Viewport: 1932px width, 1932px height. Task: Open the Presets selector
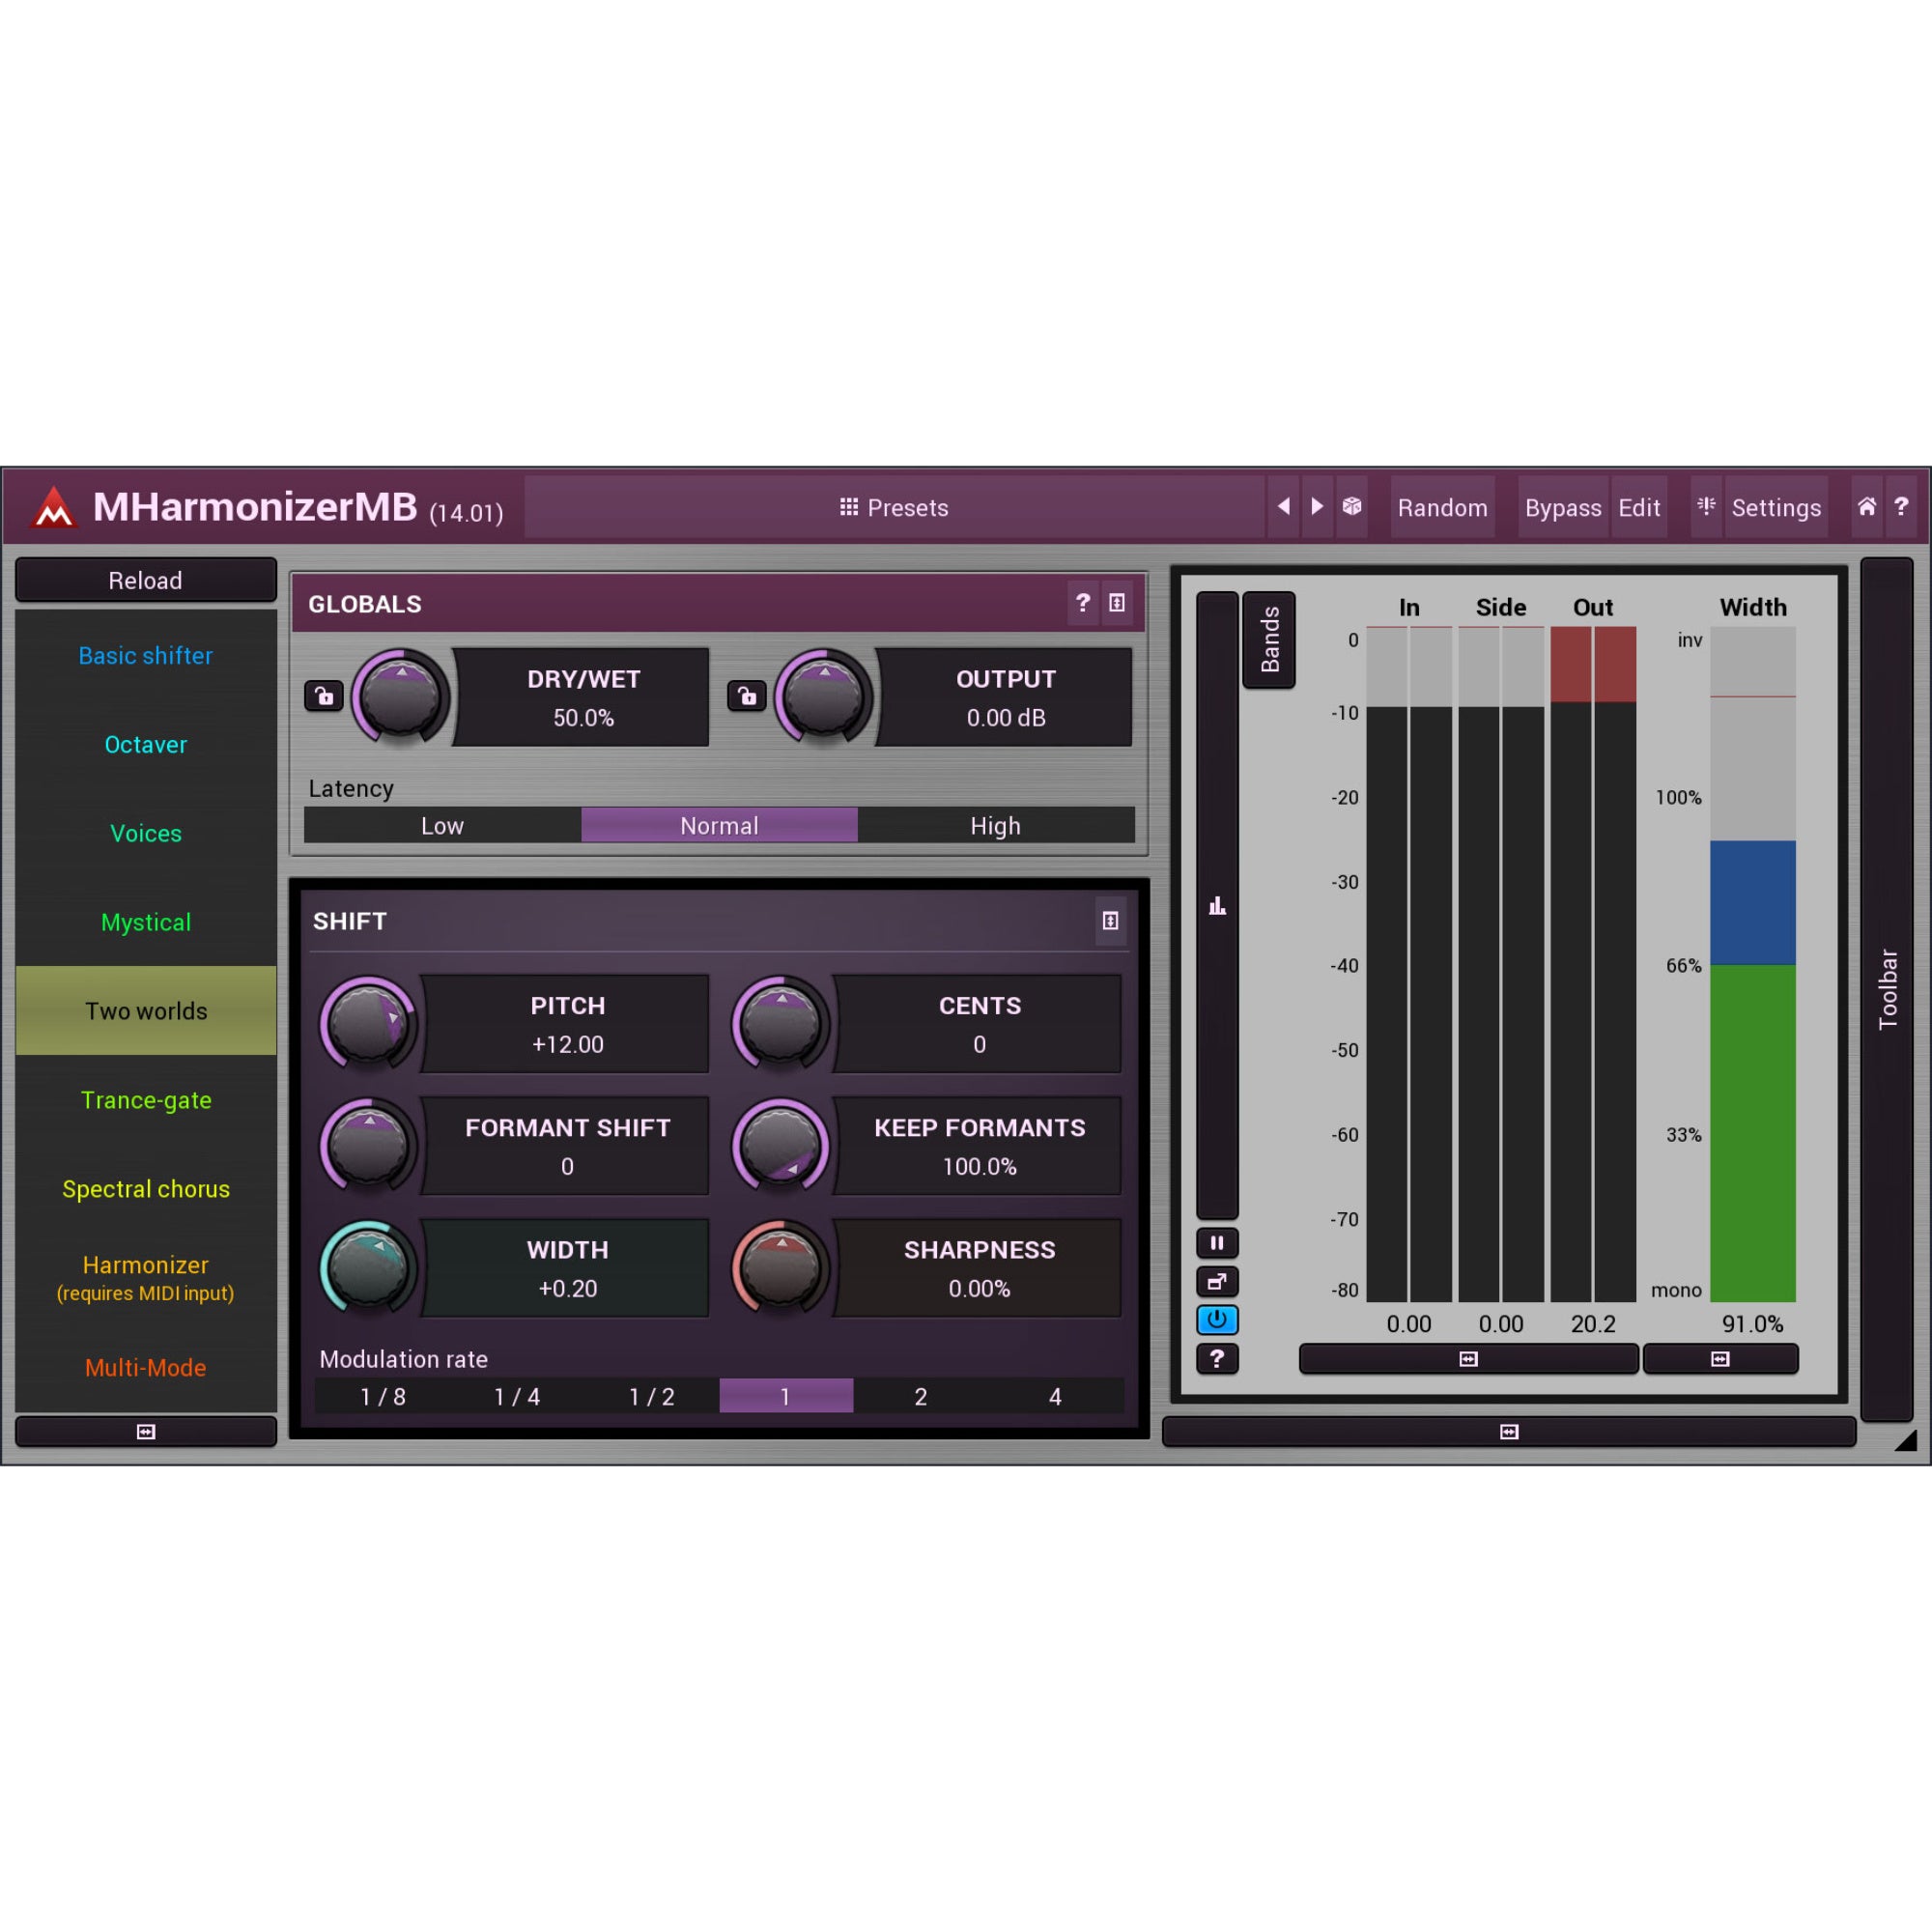coord(894,508)
